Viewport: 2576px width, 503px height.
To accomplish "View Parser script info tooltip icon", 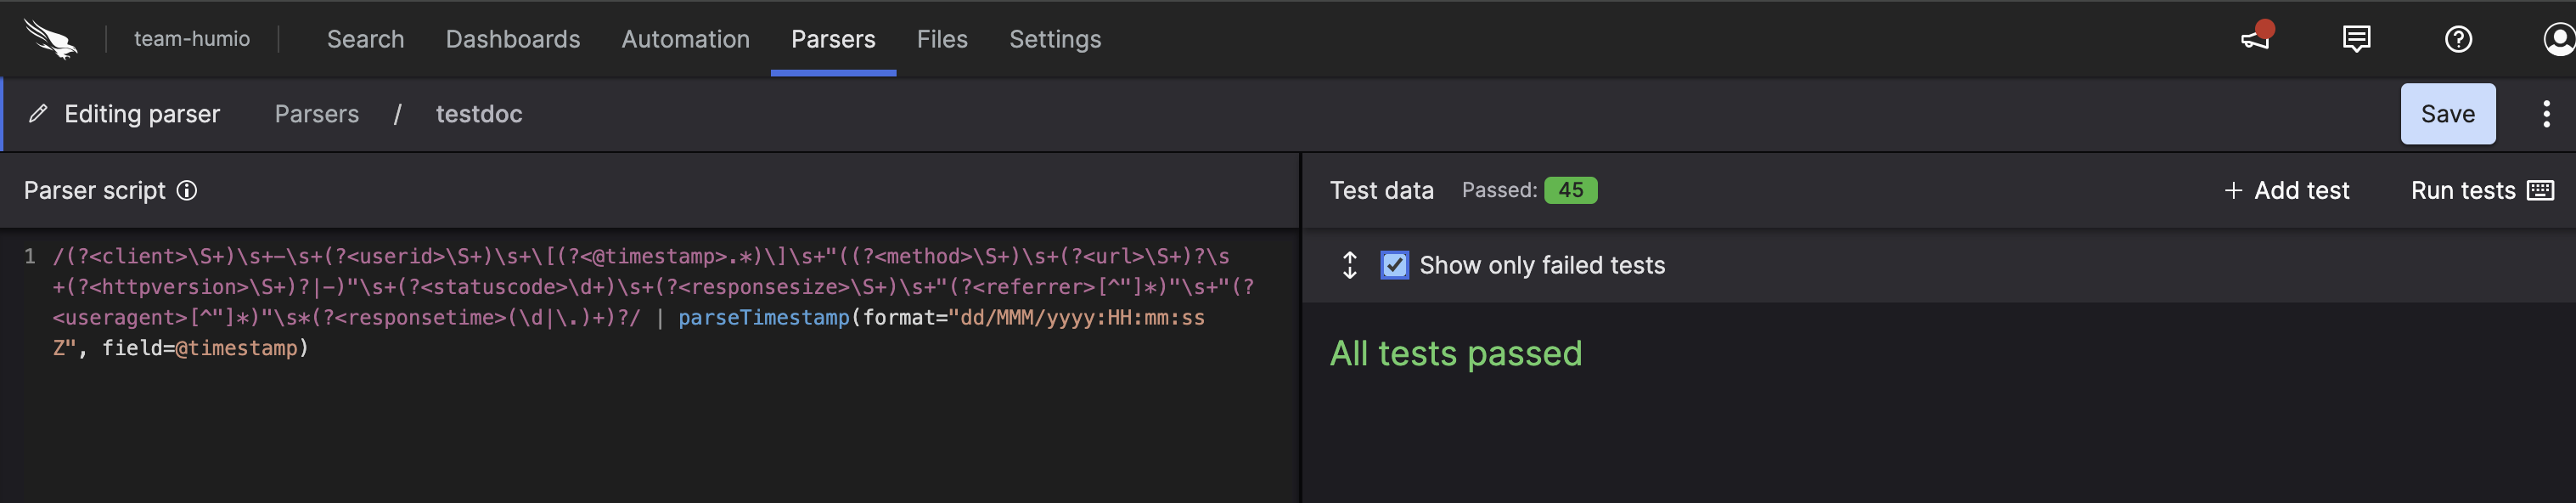I will pyautogui.click(x=186, y=190).
